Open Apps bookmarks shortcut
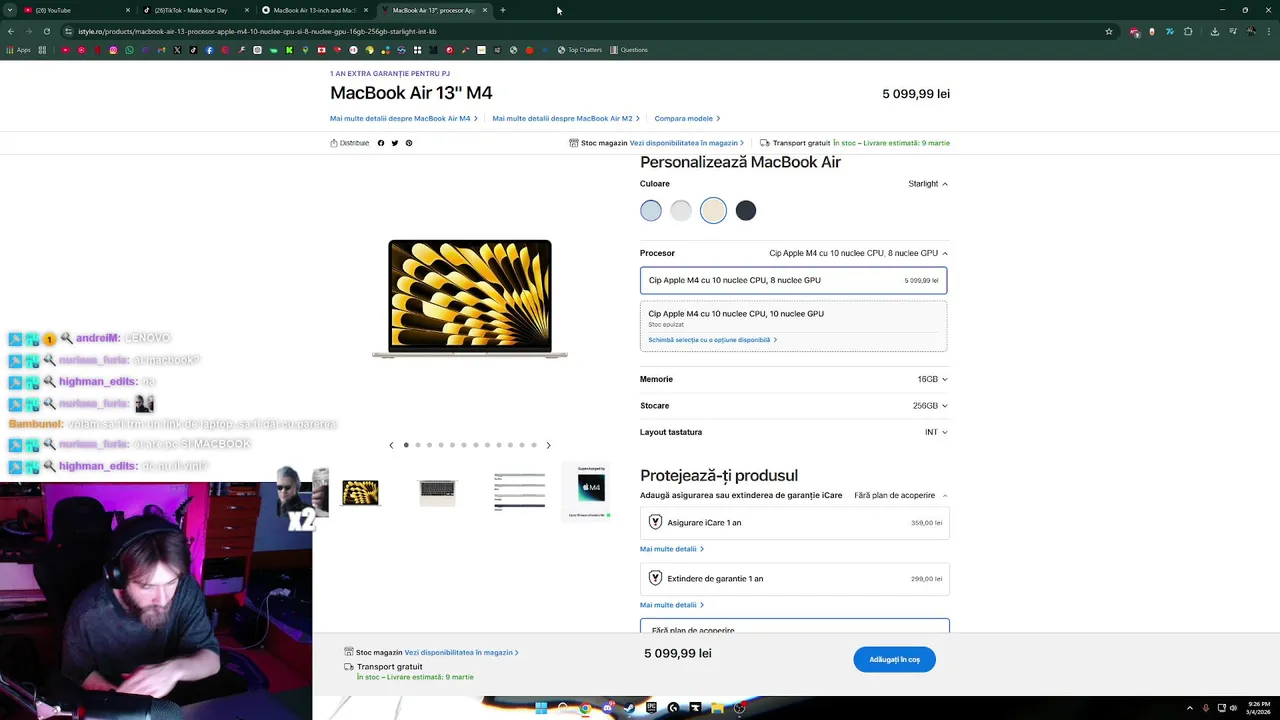 click(x=18, y=50)
